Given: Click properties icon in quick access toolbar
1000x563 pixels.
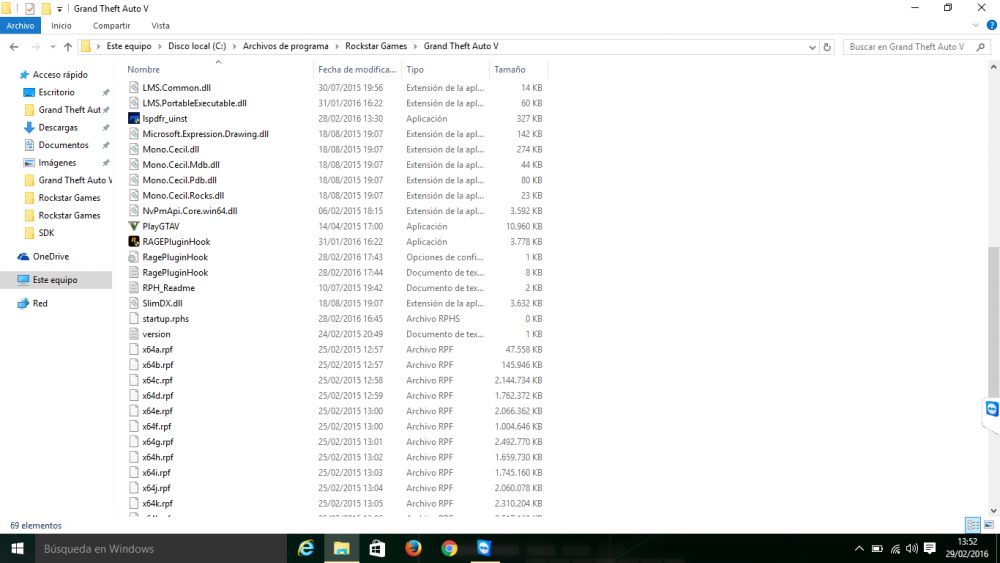Looking at the screenshot, I should point(29,8).
